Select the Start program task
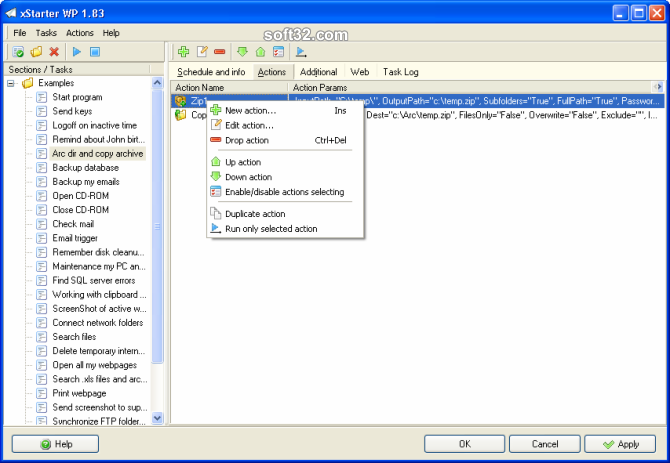 (x=77, y=97)
